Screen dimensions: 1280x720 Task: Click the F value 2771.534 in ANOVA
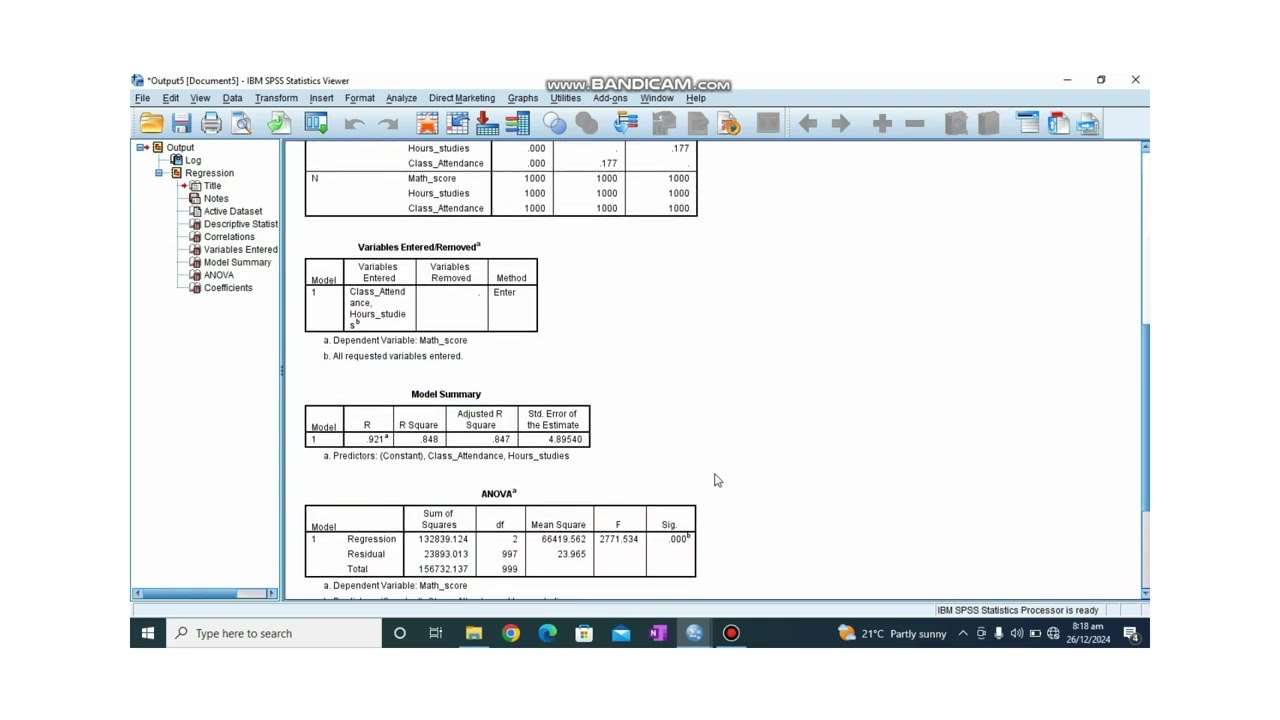click(x=618, y=539)
